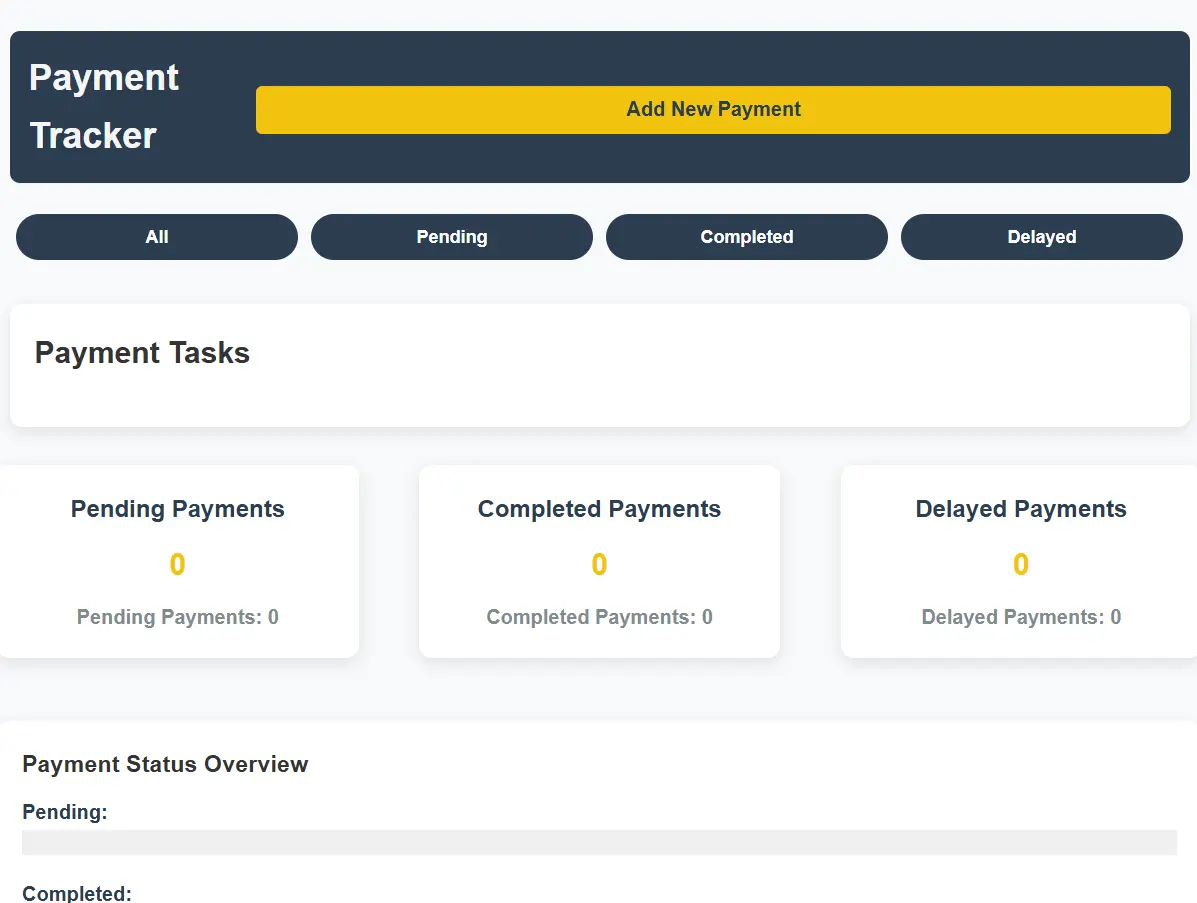Click the Completed: label in status overview
1197x903 pixels.
(x=77, y=894)
